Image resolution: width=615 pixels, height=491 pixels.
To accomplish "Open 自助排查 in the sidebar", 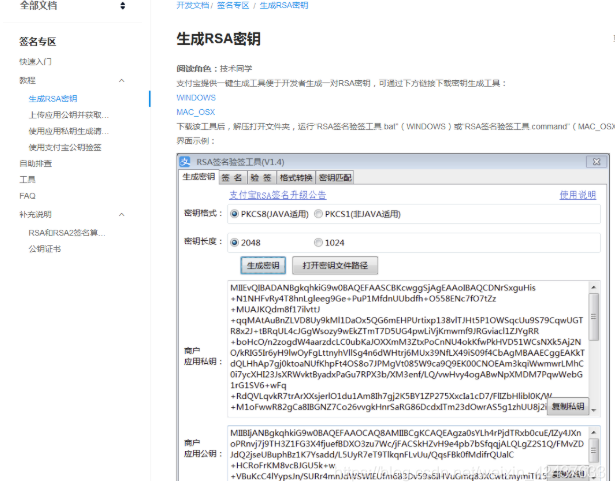I will pos(36,164).
